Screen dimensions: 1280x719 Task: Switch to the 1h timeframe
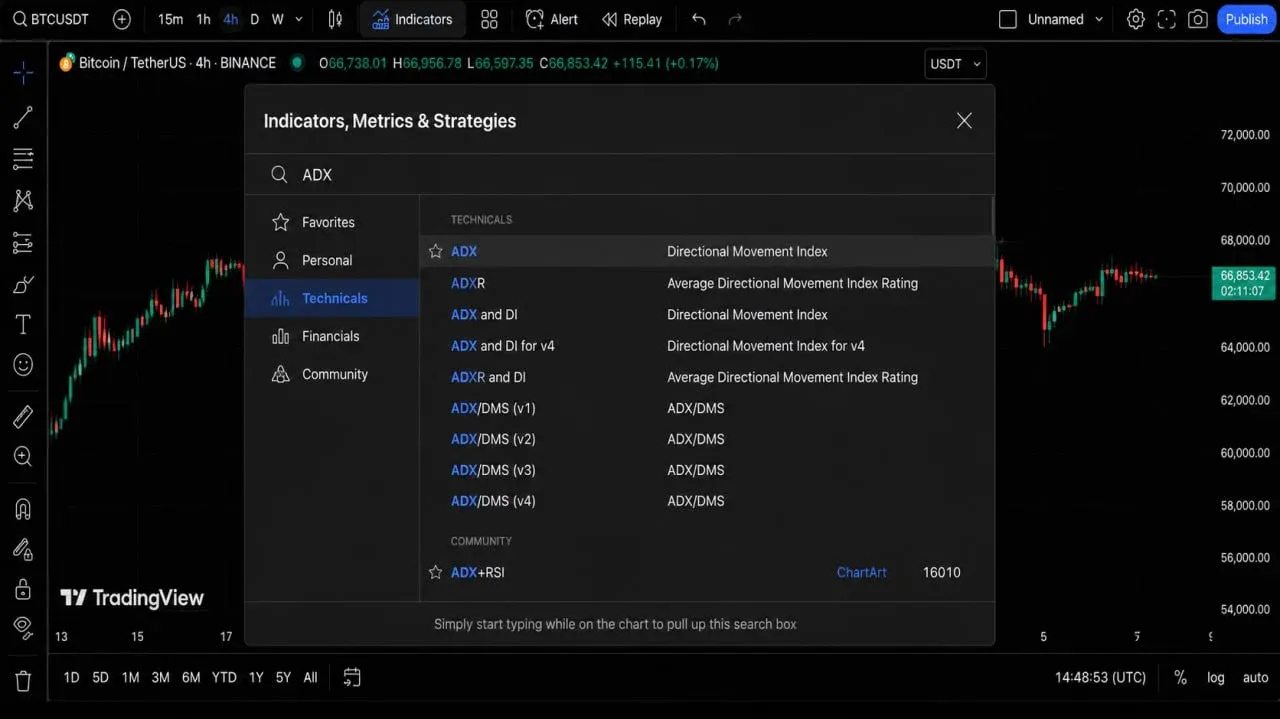(x=203, y=19)
